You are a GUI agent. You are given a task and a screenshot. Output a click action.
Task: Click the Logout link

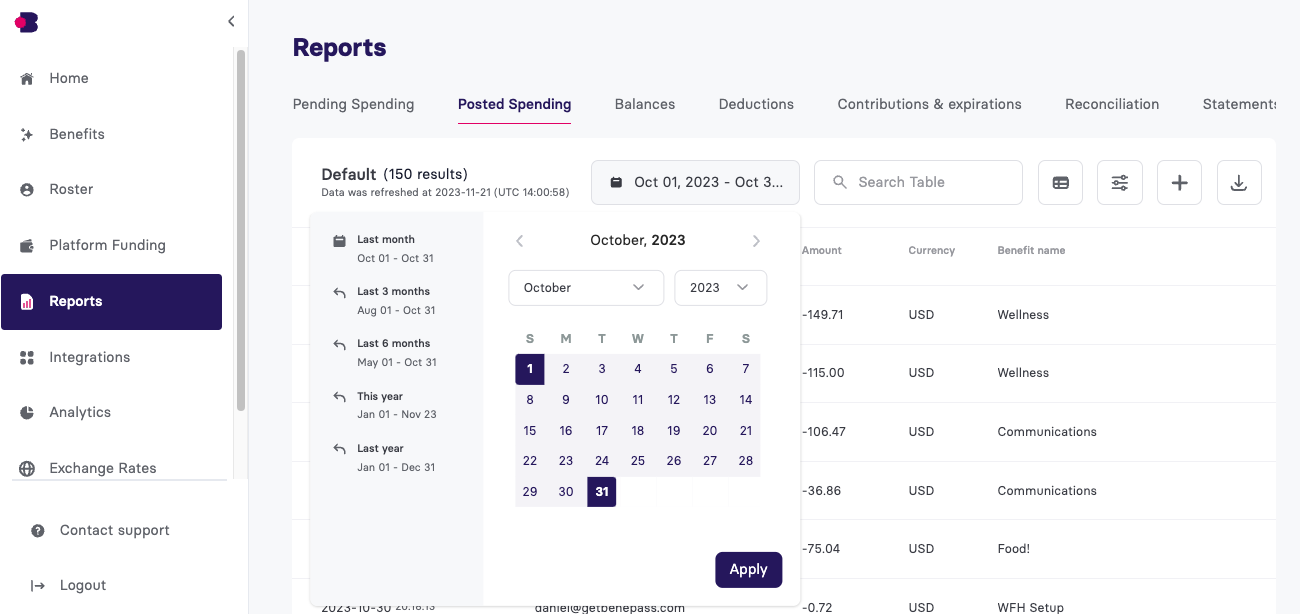(x=83, y=586)
